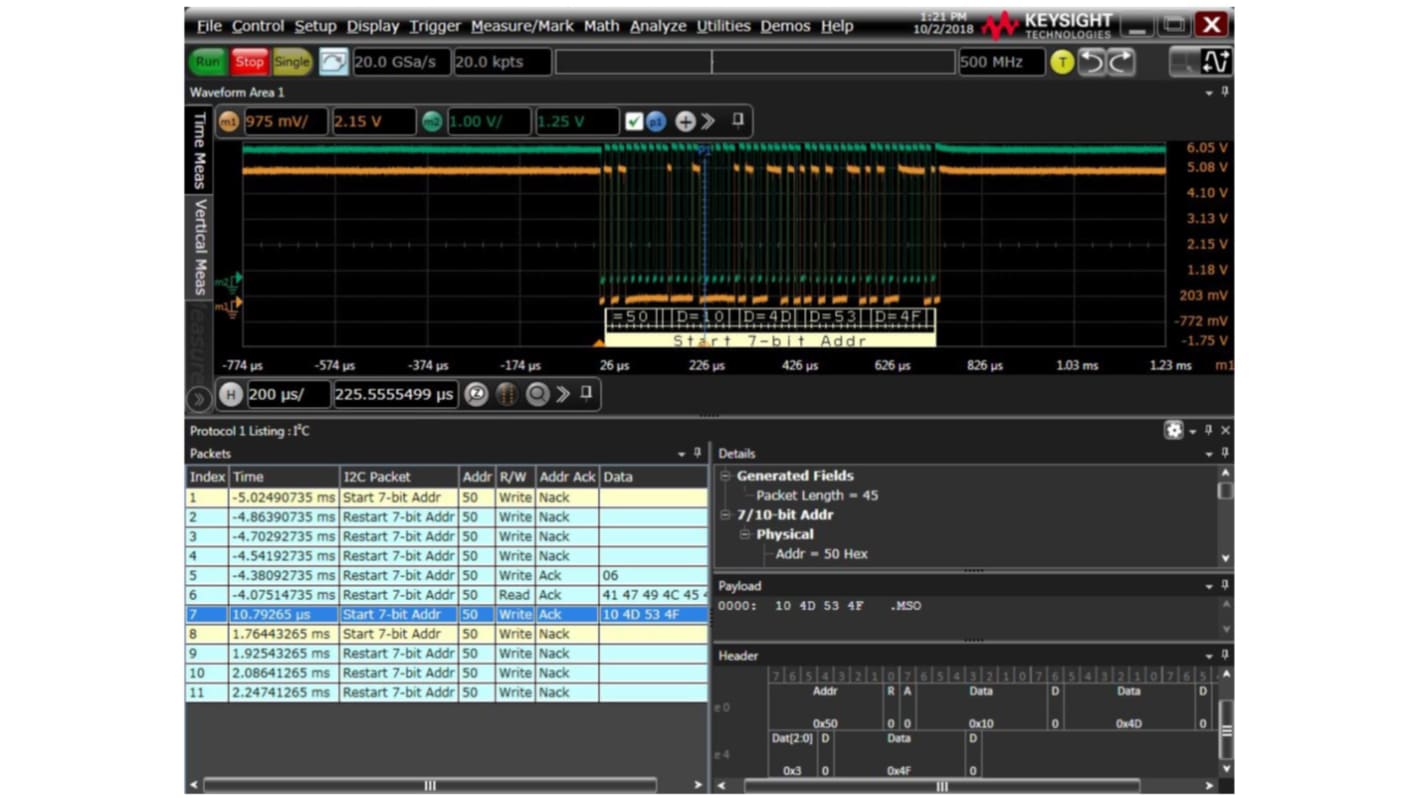Click the green Run acquisition button

pyautogui.click(x=208, y=62)
